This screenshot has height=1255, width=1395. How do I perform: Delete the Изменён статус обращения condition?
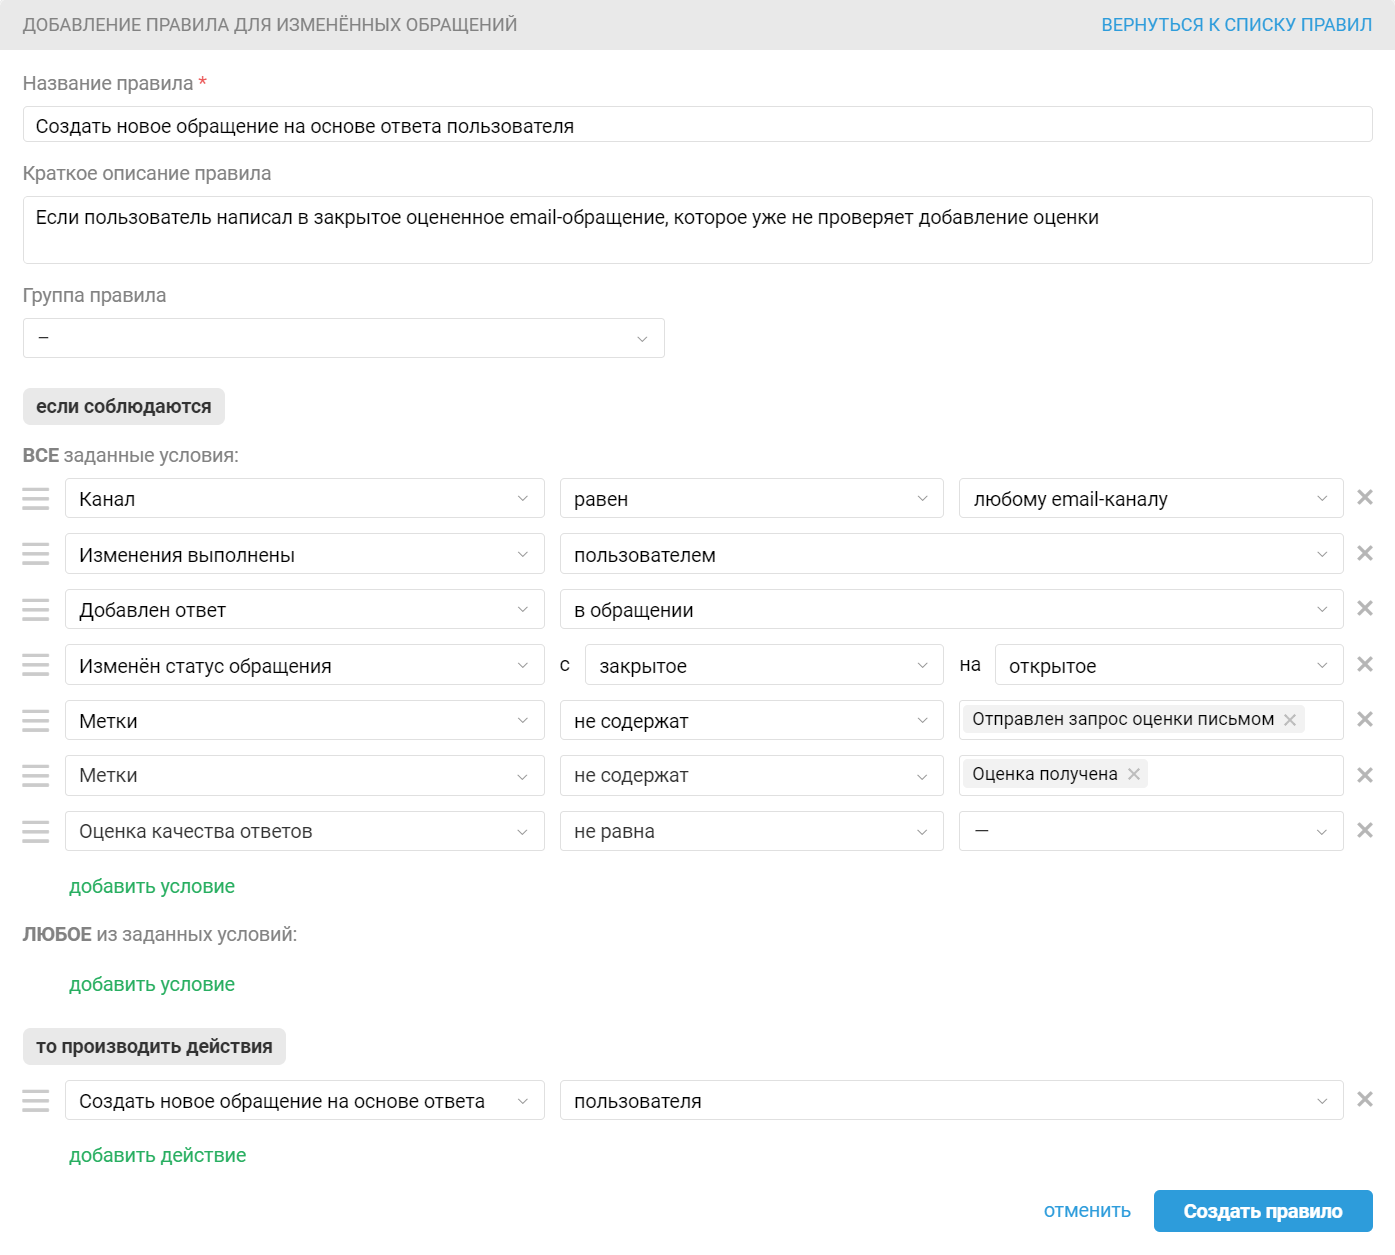coord(1364,664)
